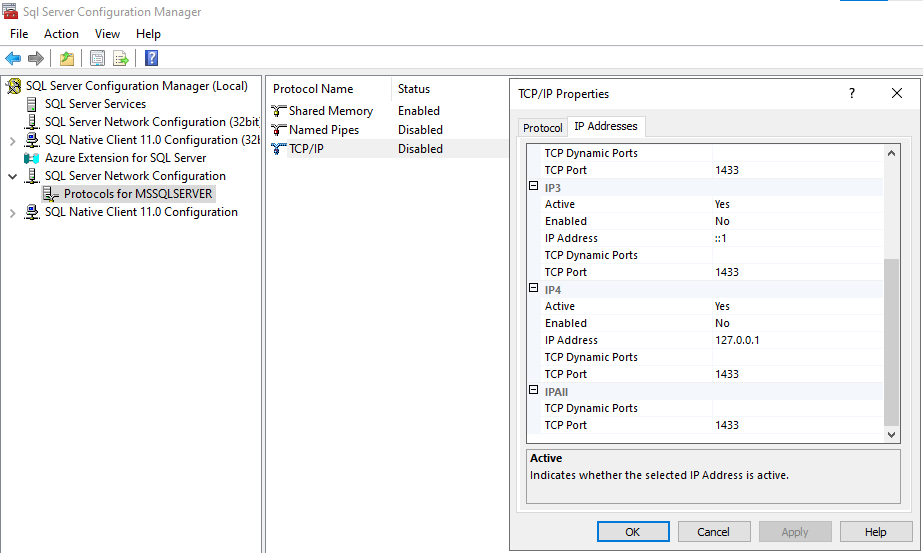923x553 pixels.
Task: Click IPAll TCP Port field 1433
Action: click(798, 425)
